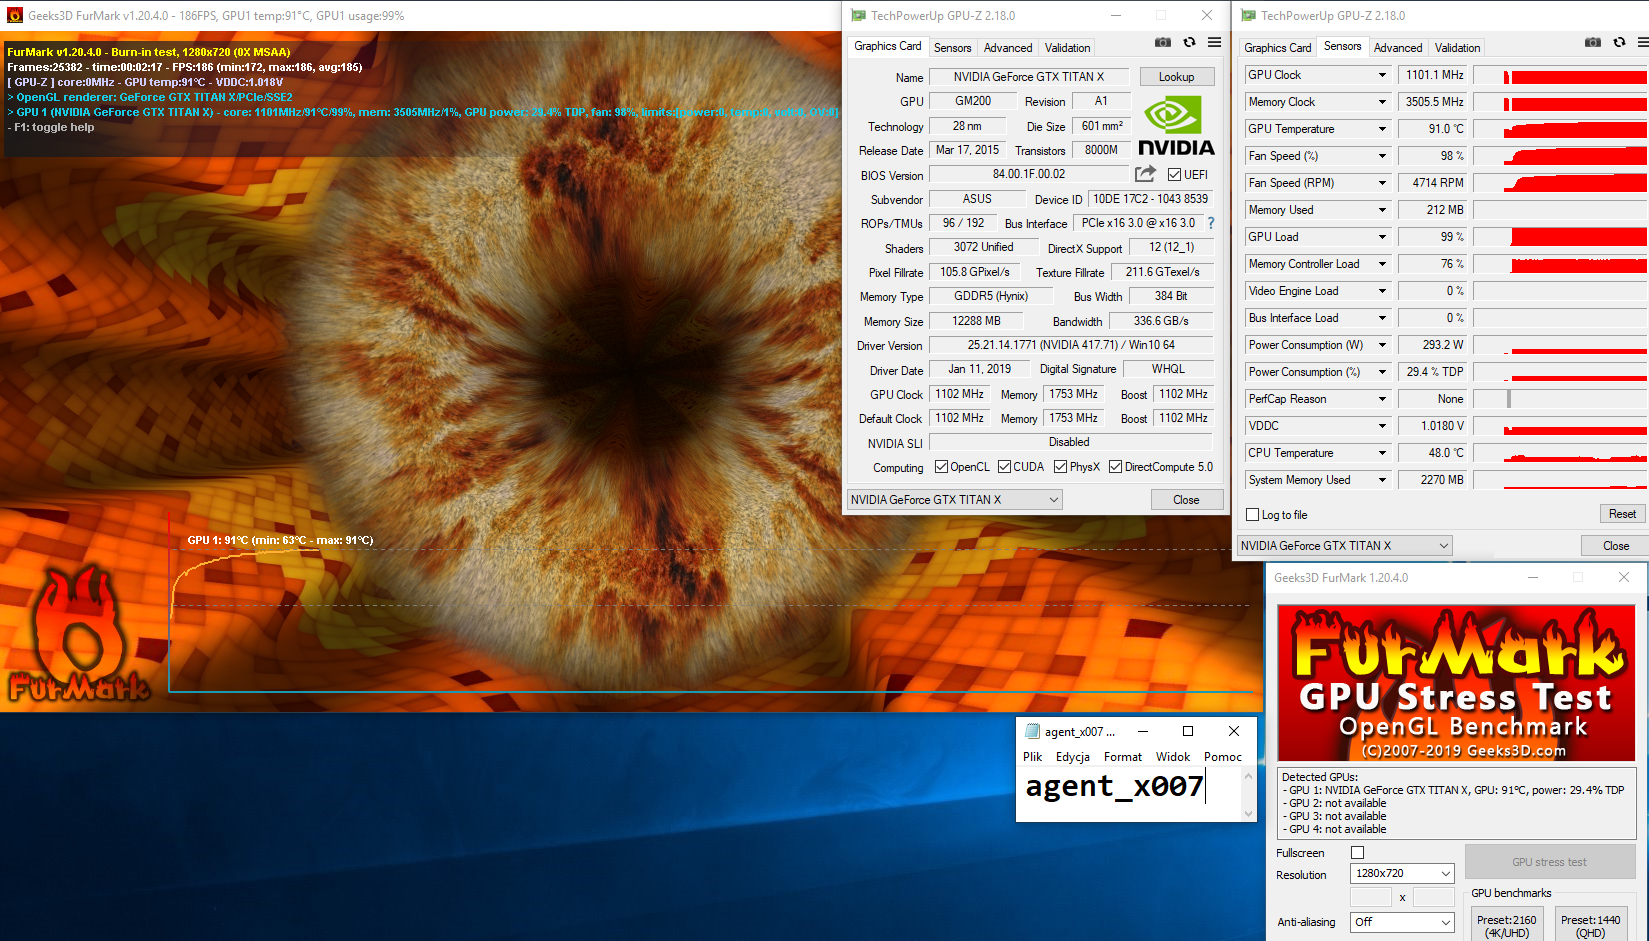Click the Notepad text area with agent_x007
Viewport: 1649px width, 941px height.
1129,795
